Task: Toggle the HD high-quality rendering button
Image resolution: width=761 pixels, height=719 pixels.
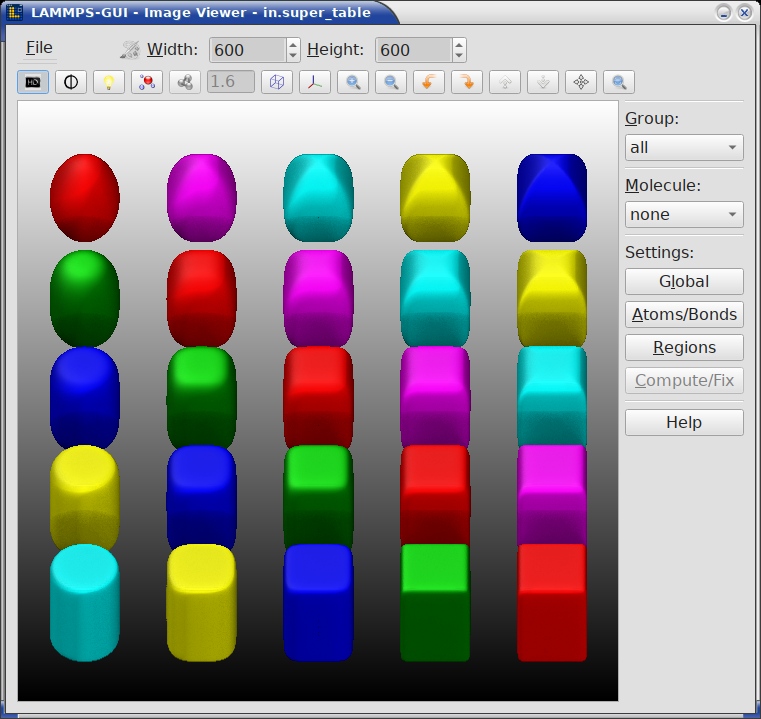Action: [x=33, y=82]
